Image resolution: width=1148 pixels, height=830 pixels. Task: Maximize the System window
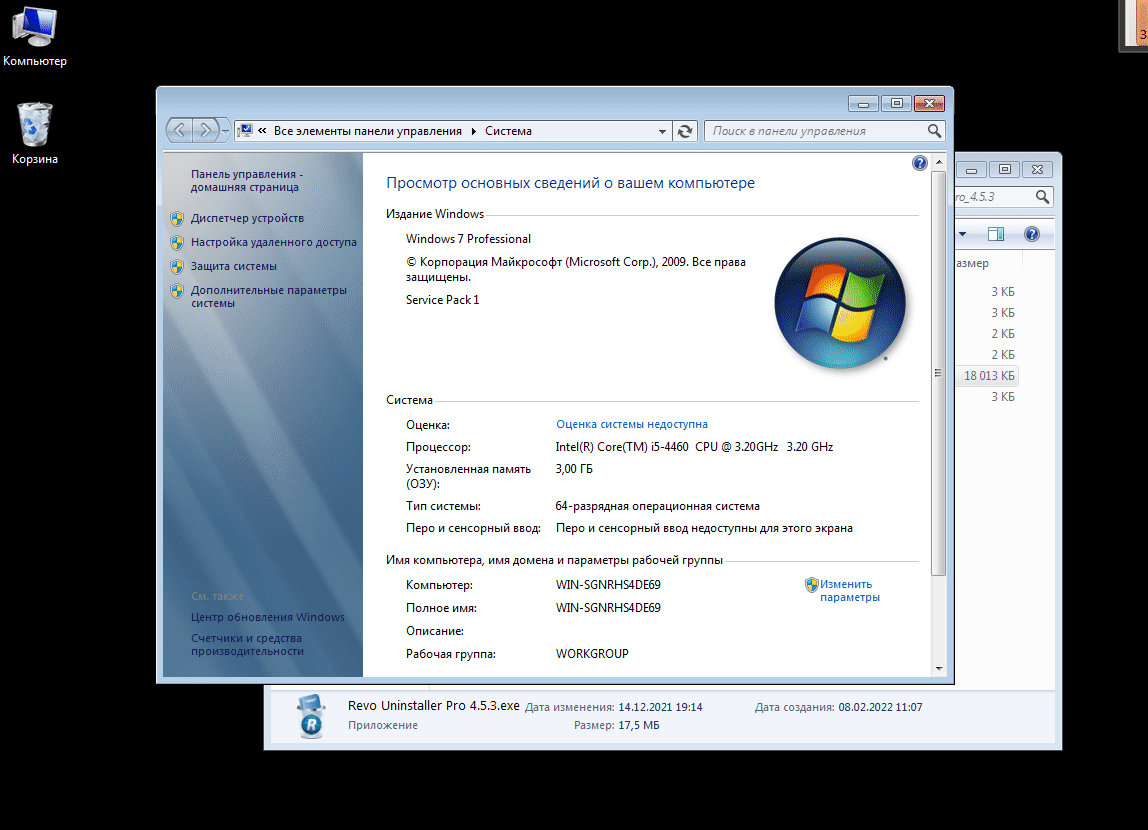[x=896, y=104]
